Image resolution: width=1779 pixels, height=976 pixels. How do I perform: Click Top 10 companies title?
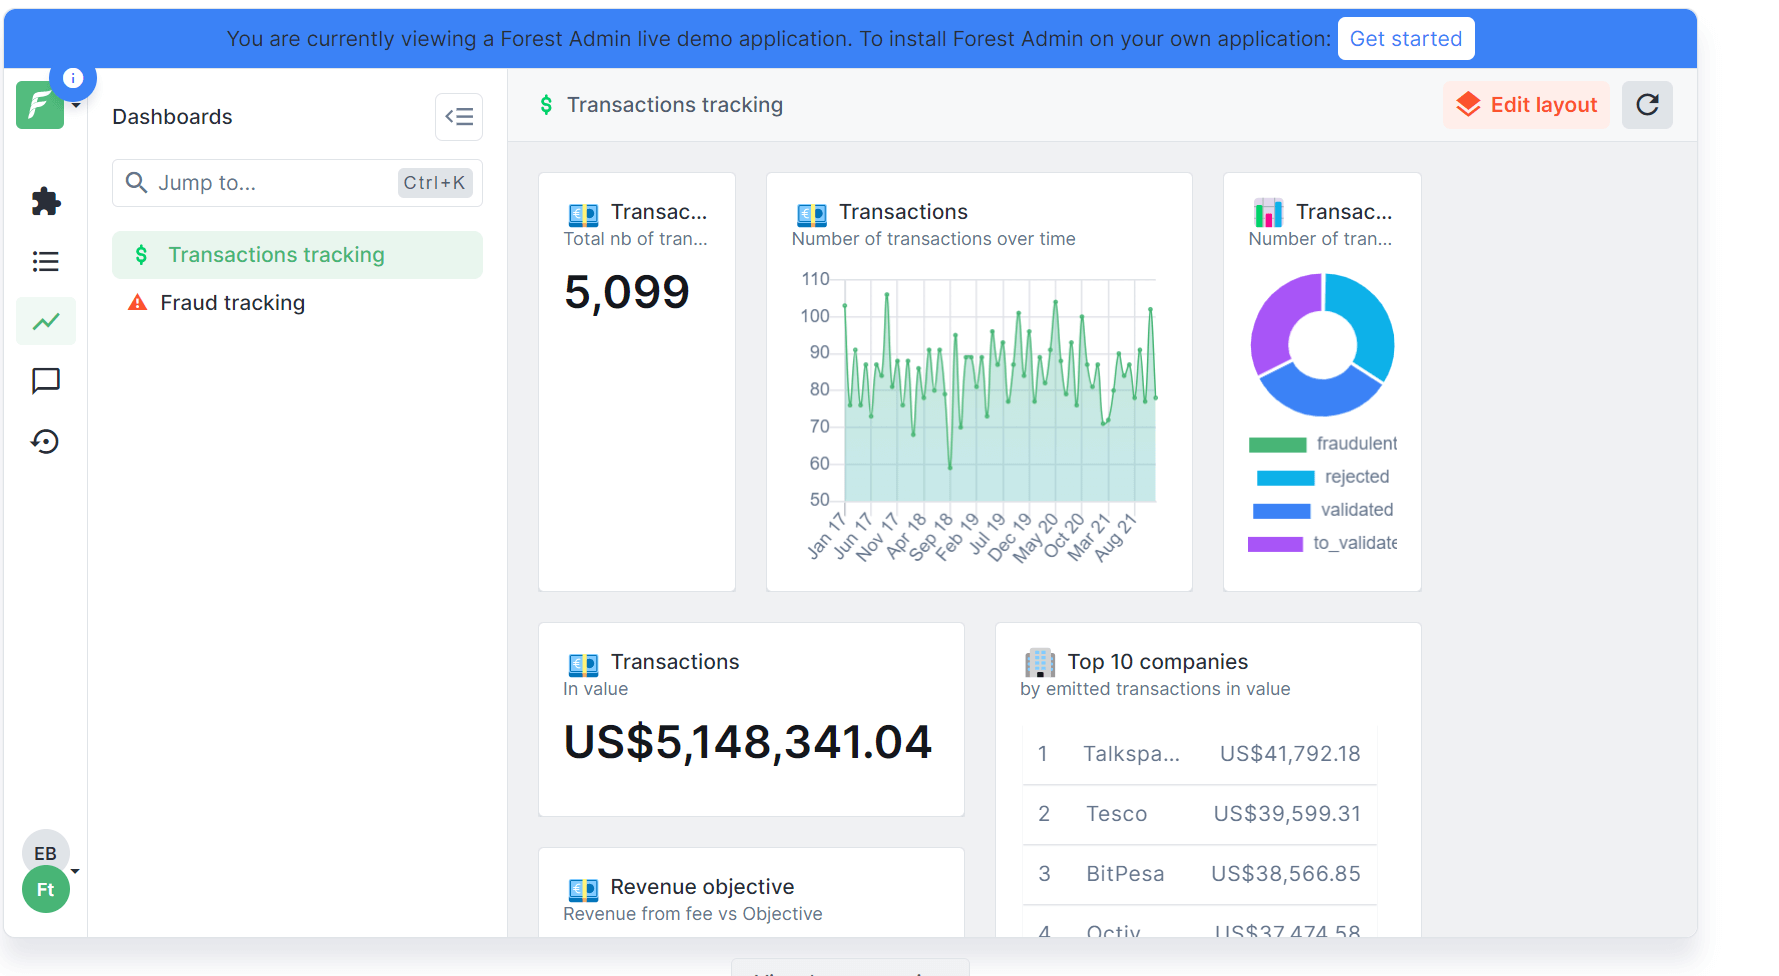(x=1158, y=662)
